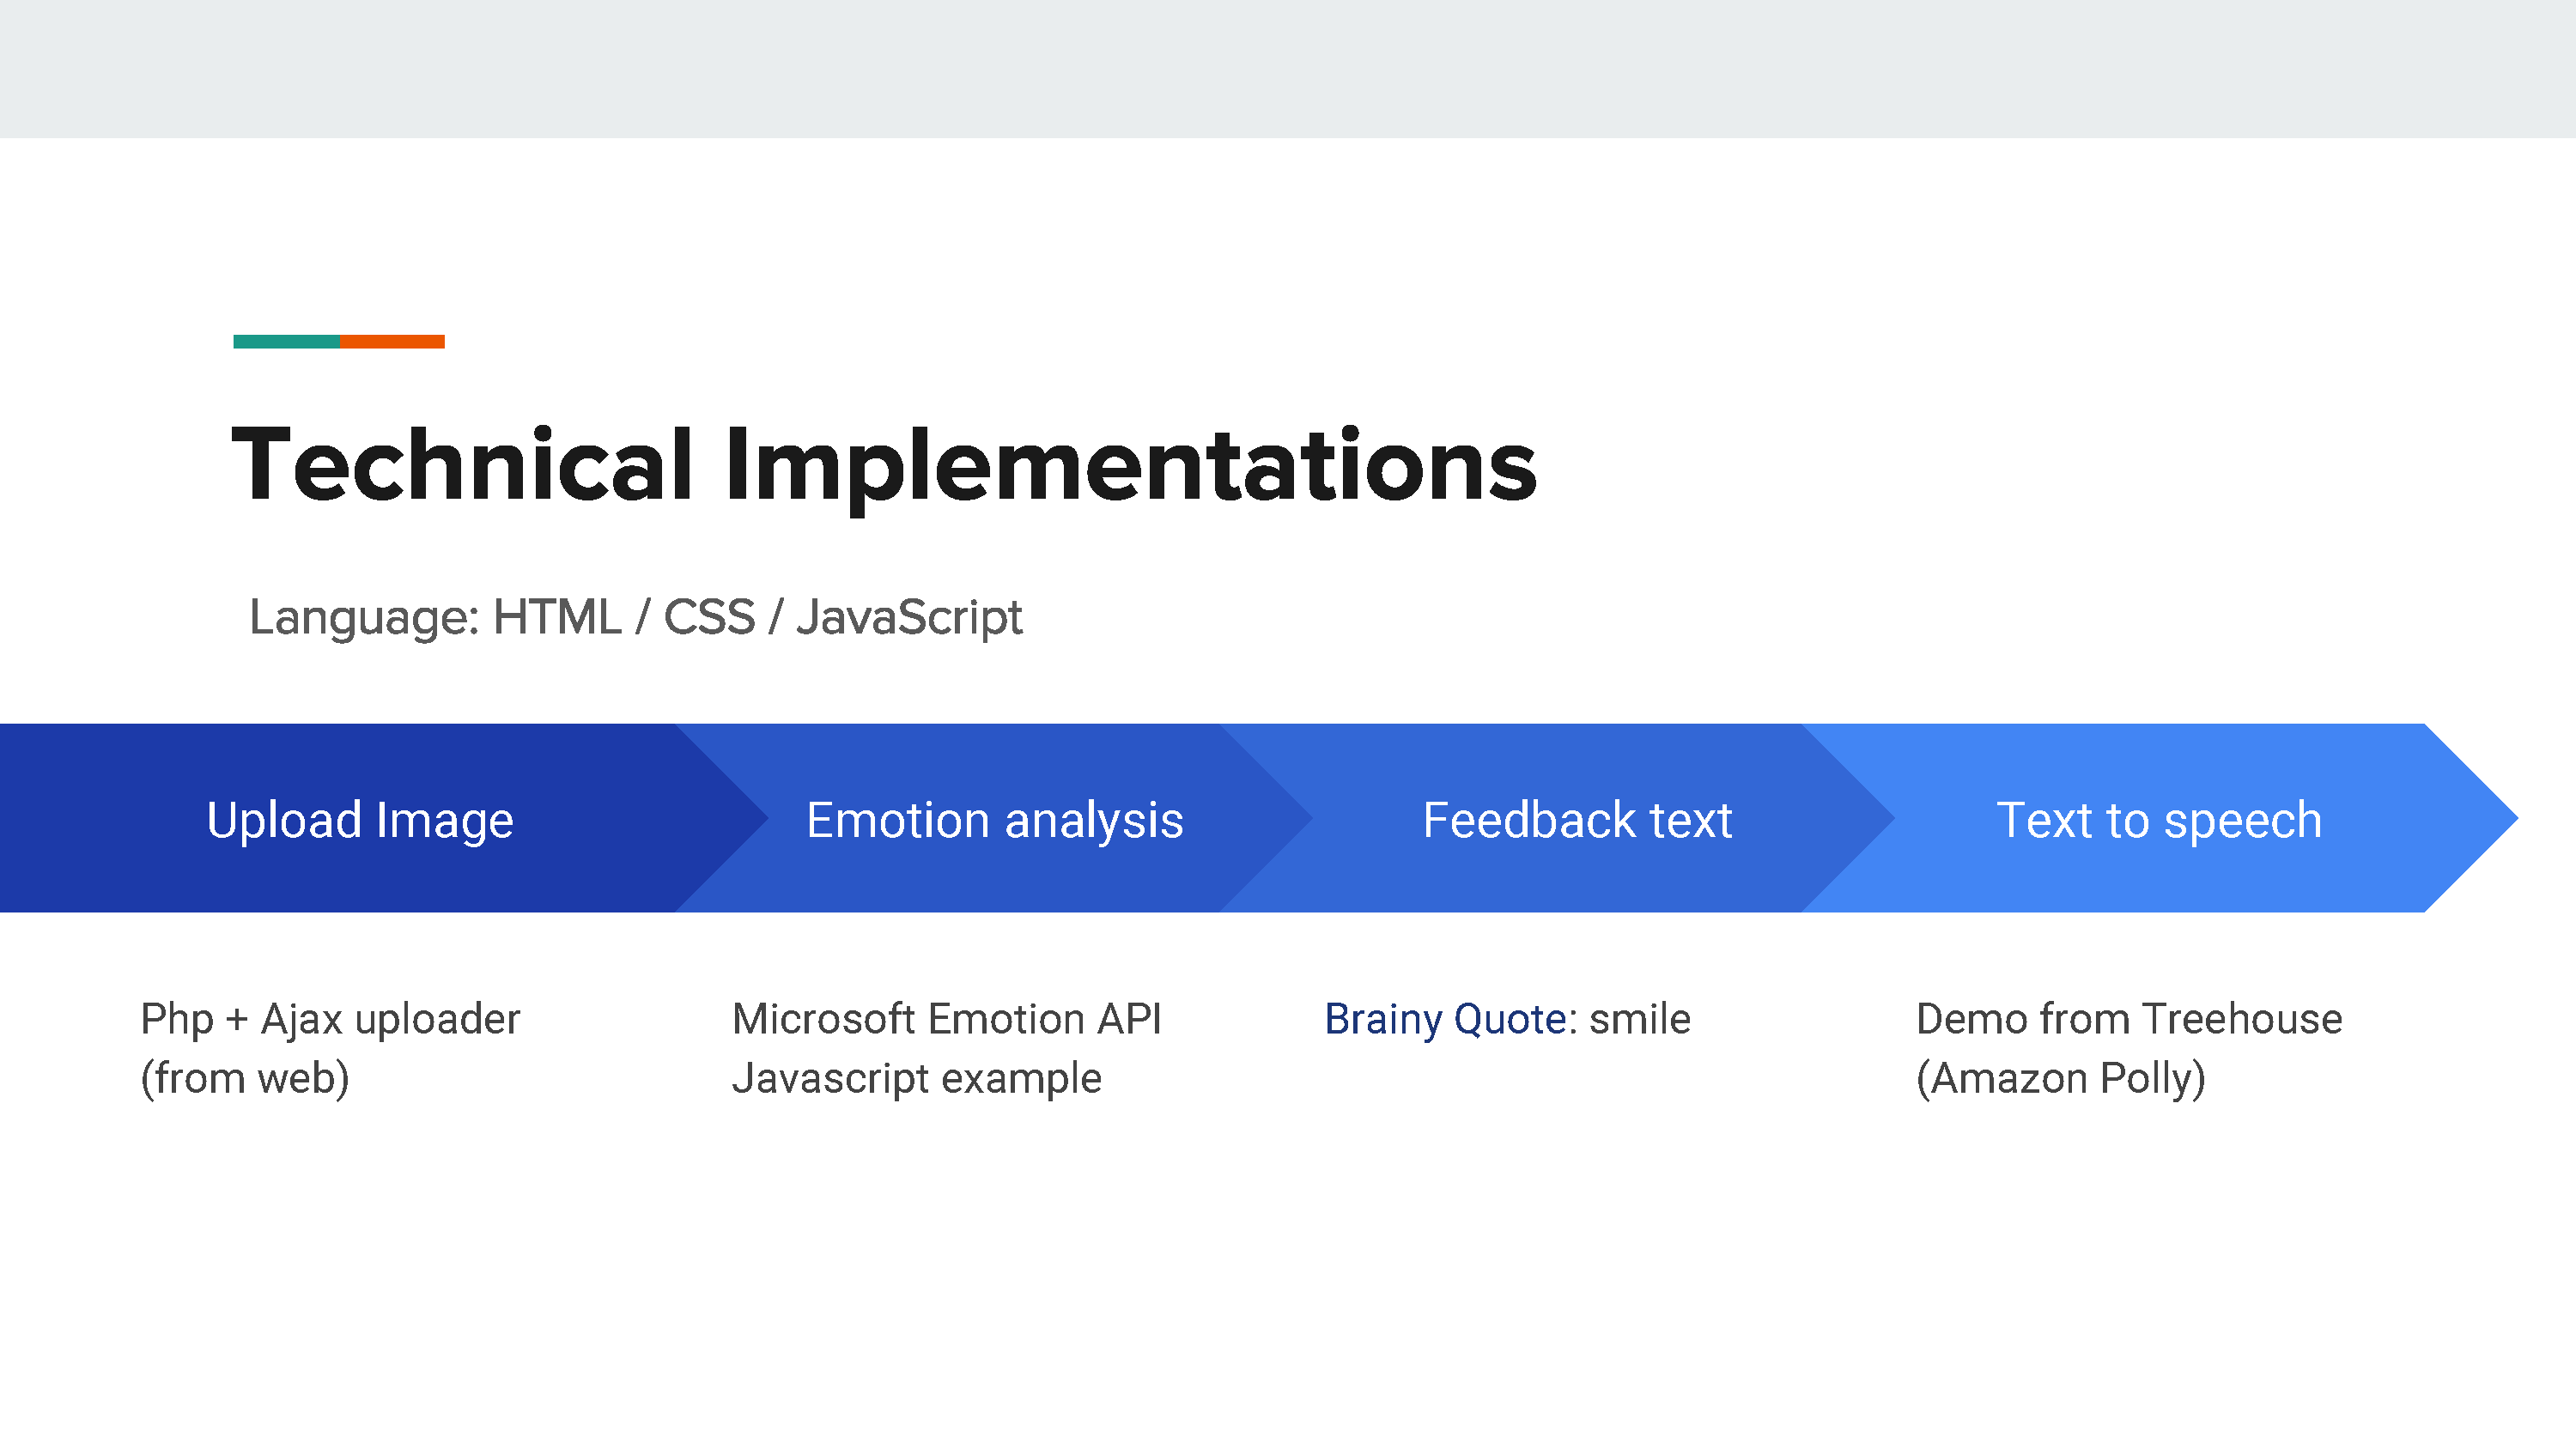Screen dimensions: 2576x1449
Task: Click the Php + Ajax uploader text
Action: click(330, 1019)
